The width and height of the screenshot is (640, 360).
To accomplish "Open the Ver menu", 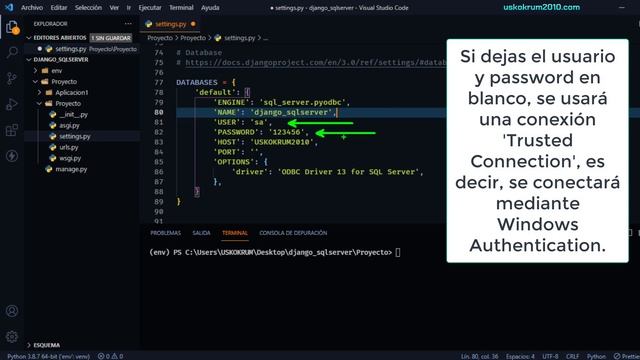I will pos(114,7).
